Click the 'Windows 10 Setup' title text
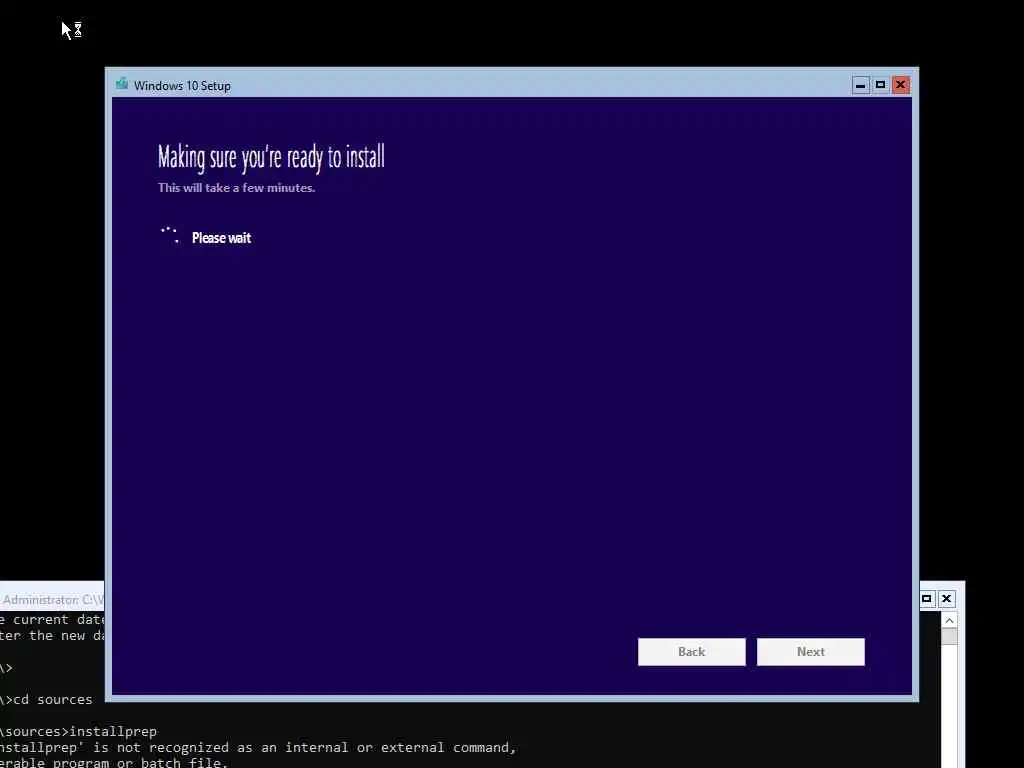 (x=182, y=86)
